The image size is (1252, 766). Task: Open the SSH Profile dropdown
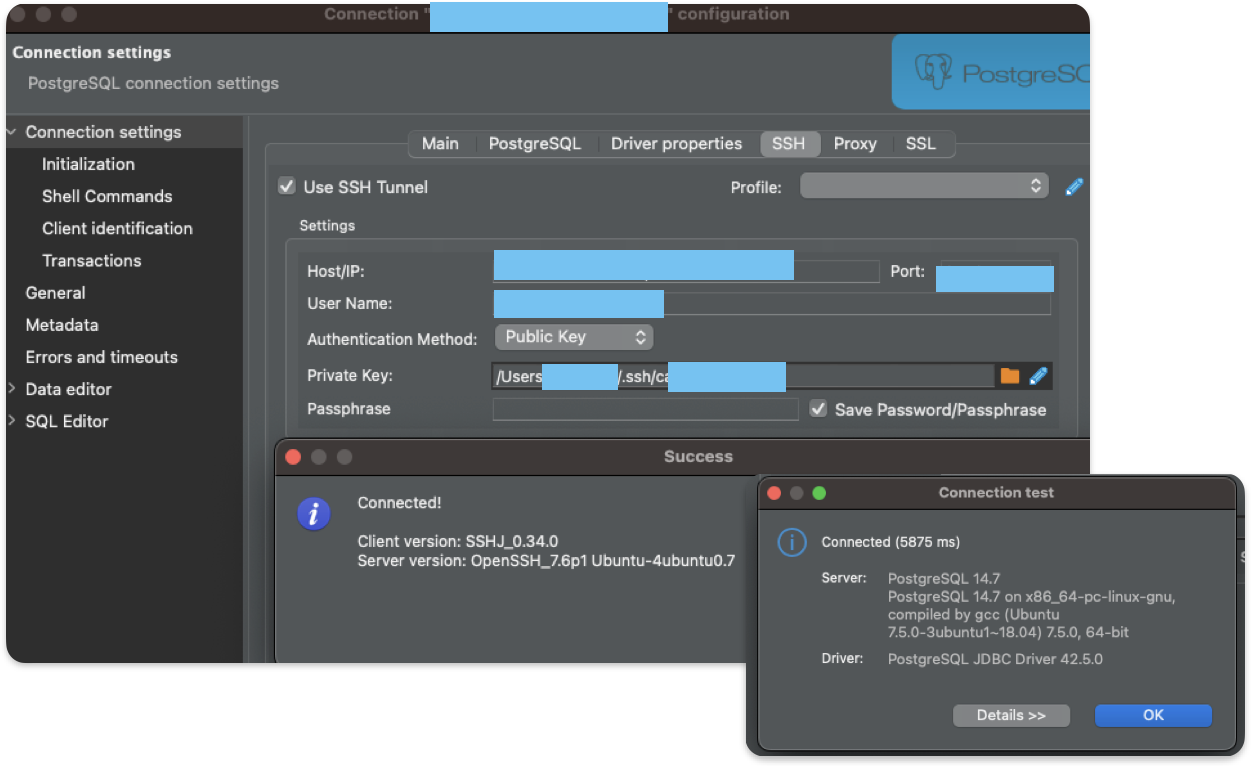click(x=923, y=186)
